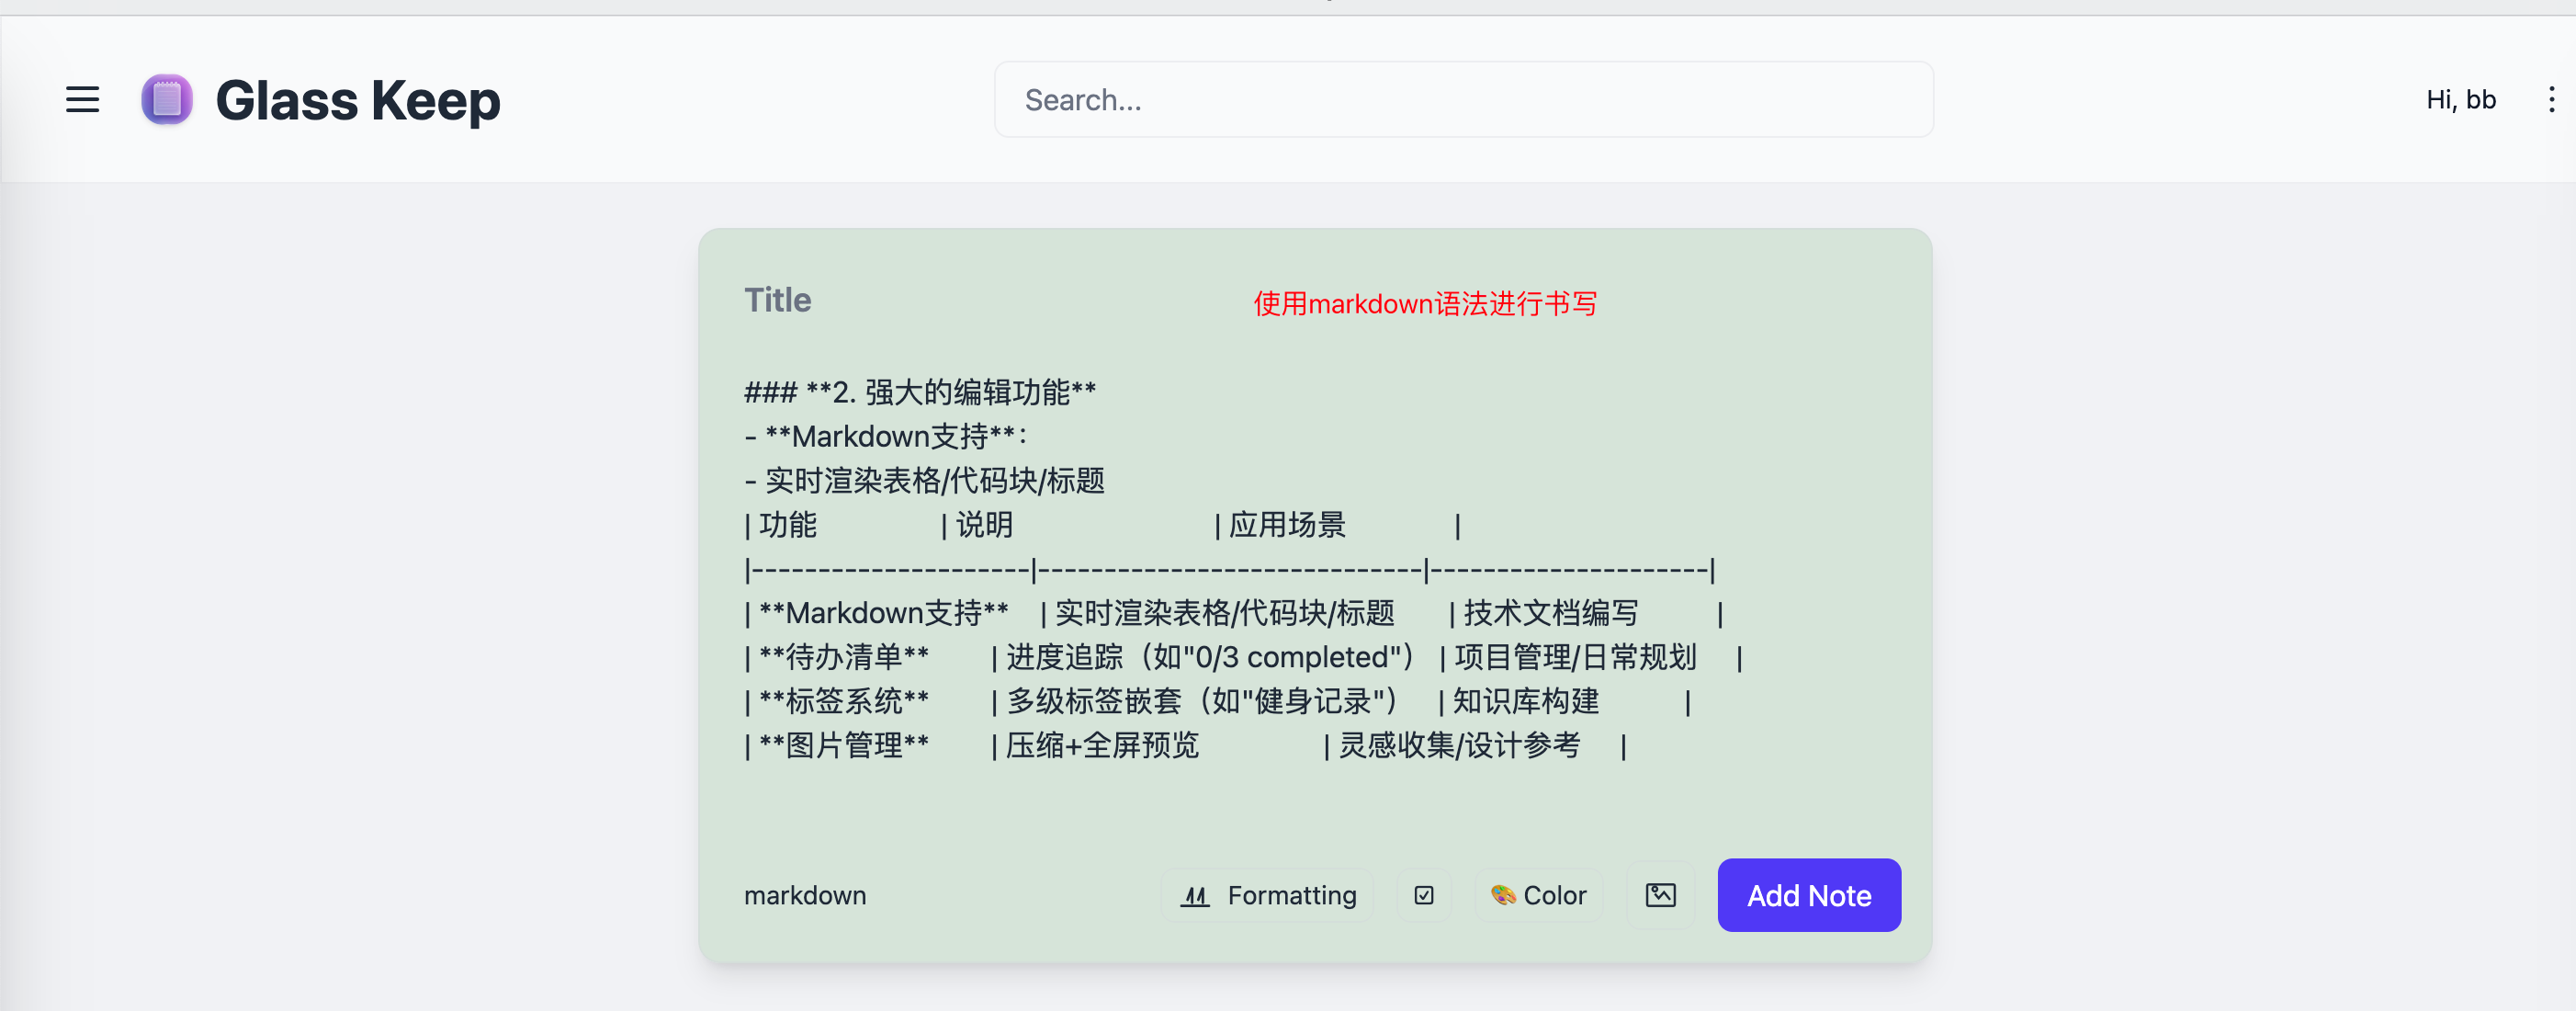The height and width of the screenshot is (1011, 2576).
Task: Click the table row for 图片管理
Action: (1186, 745)
